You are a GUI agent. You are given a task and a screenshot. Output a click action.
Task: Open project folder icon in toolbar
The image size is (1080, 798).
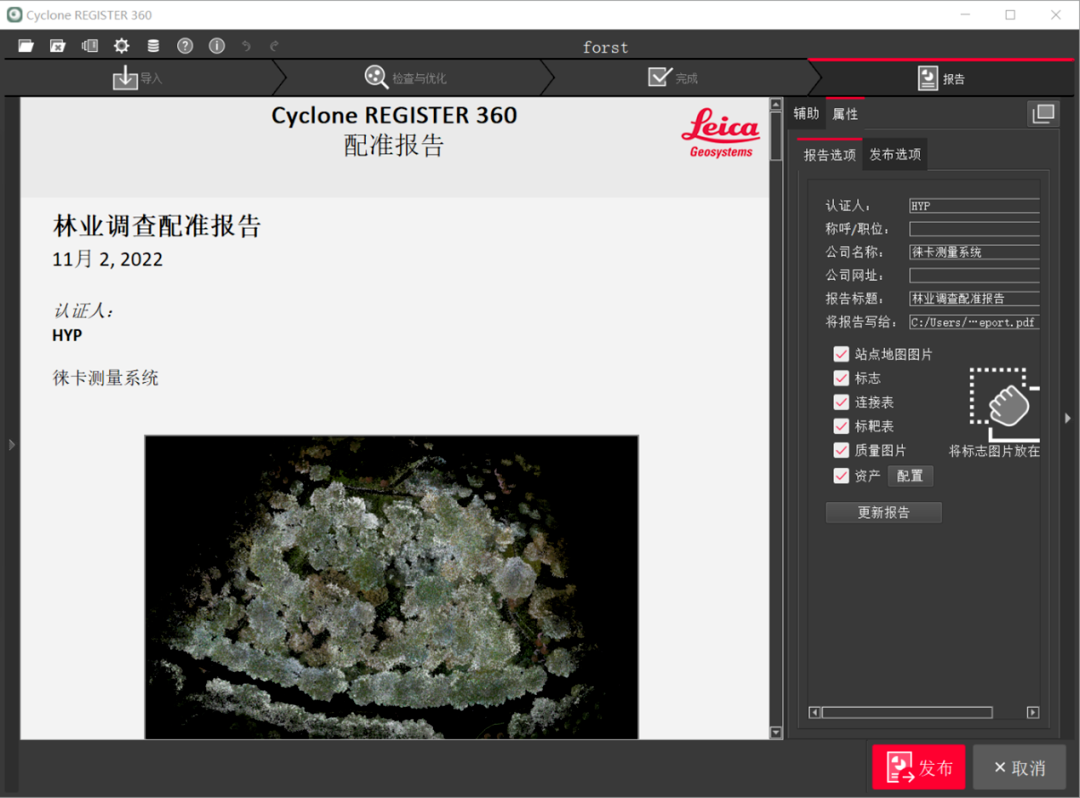26,46
